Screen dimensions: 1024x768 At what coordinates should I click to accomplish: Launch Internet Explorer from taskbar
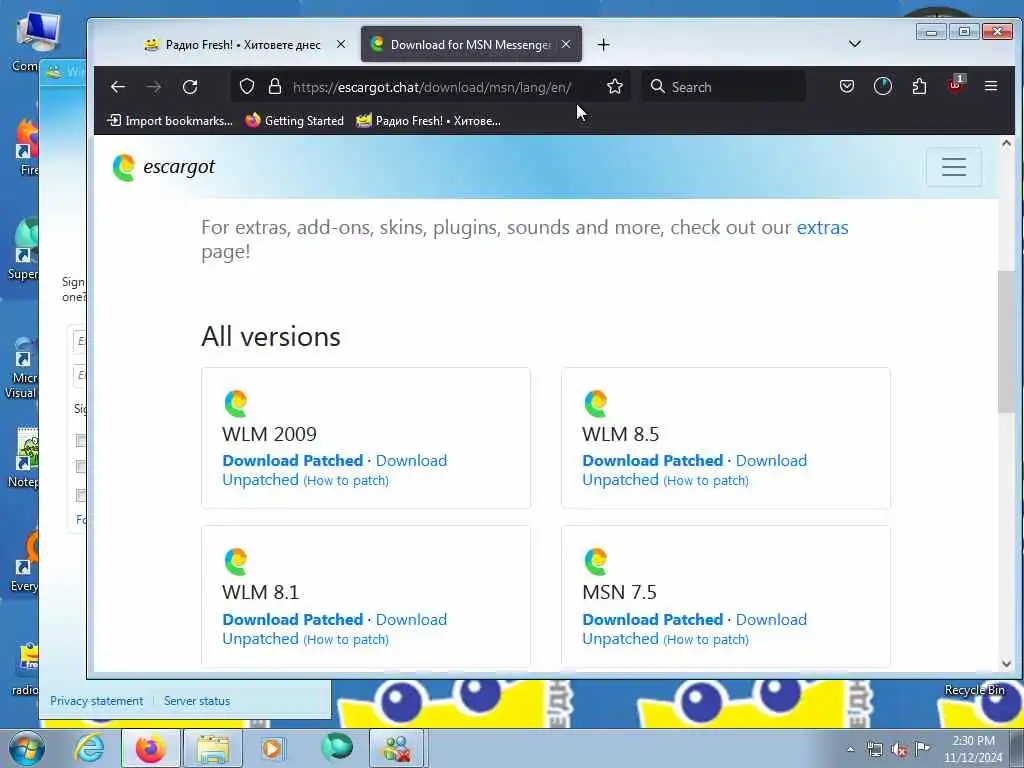(89, 748)
